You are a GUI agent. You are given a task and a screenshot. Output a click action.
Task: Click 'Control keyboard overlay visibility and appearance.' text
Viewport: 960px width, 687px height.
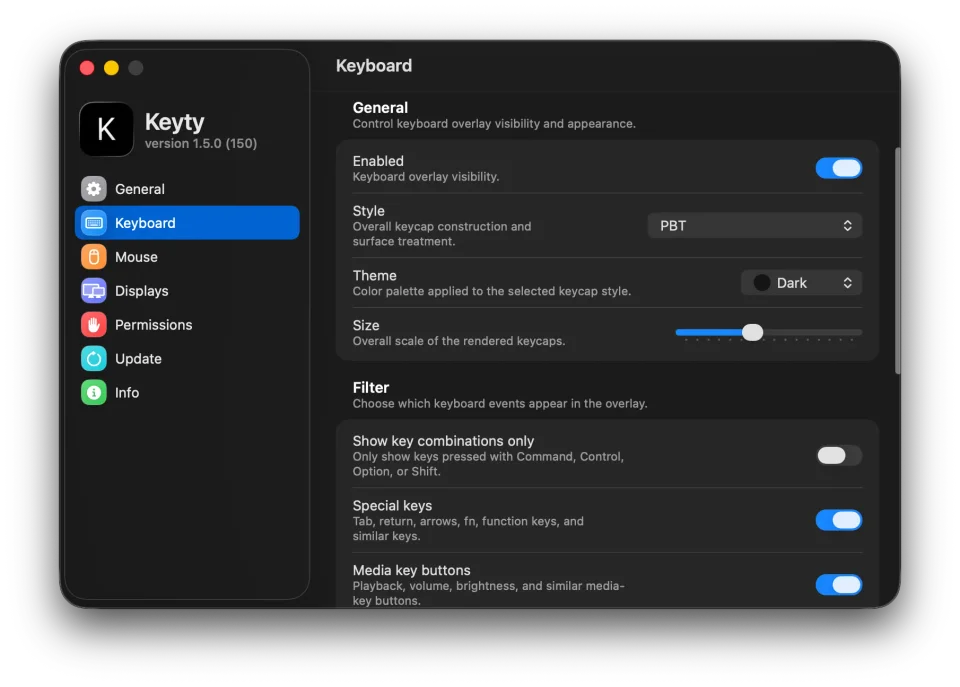(x=494, y=124)
